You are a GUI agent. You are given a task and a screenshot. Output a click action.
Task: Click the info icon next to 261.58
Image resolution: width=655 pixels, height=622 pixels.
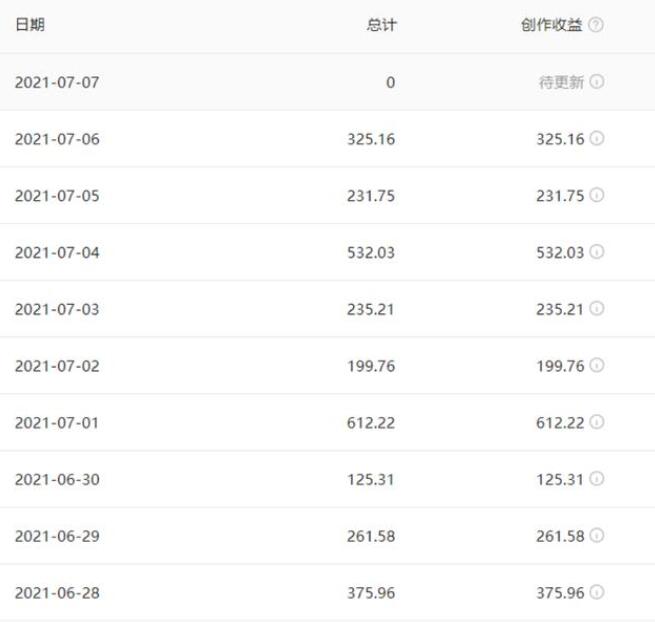(597, 536)
